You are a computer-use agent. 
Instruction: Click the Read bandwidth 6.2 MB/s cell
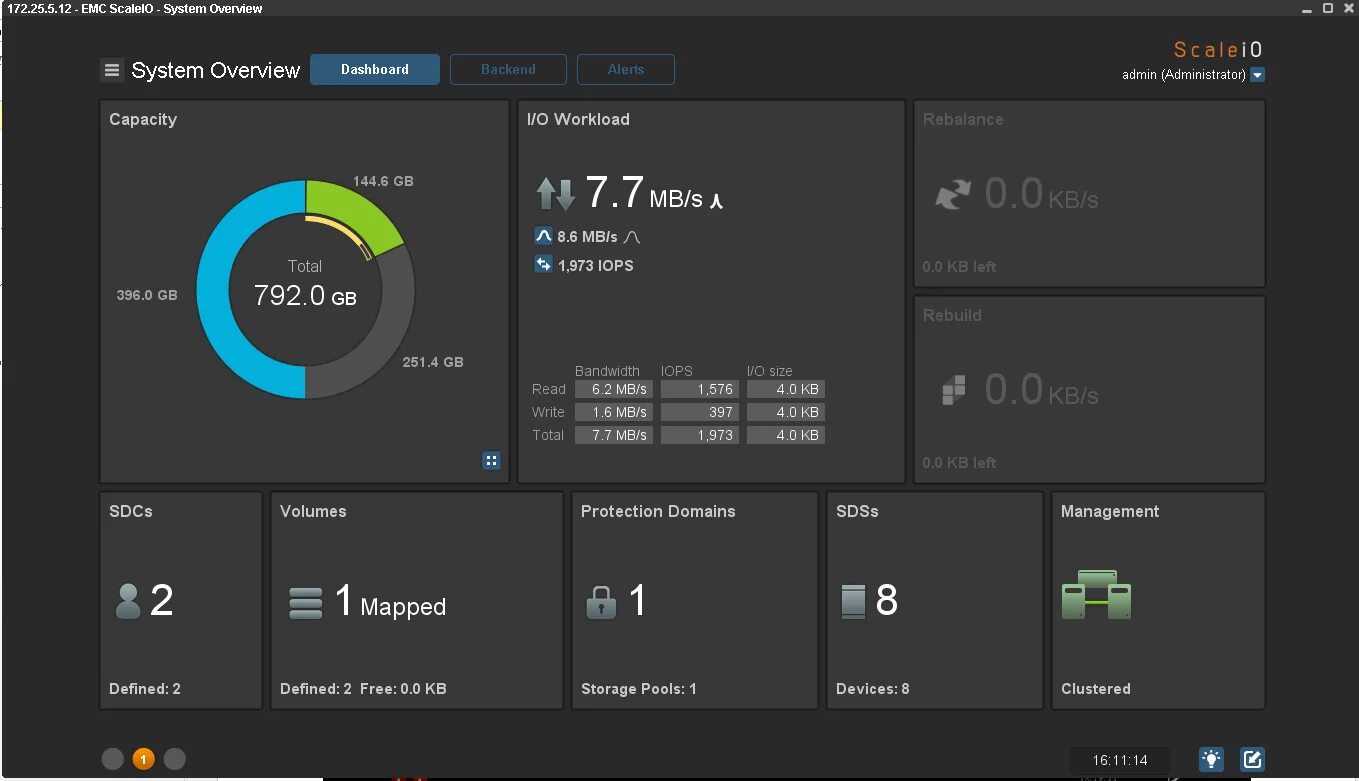point(614,389)
